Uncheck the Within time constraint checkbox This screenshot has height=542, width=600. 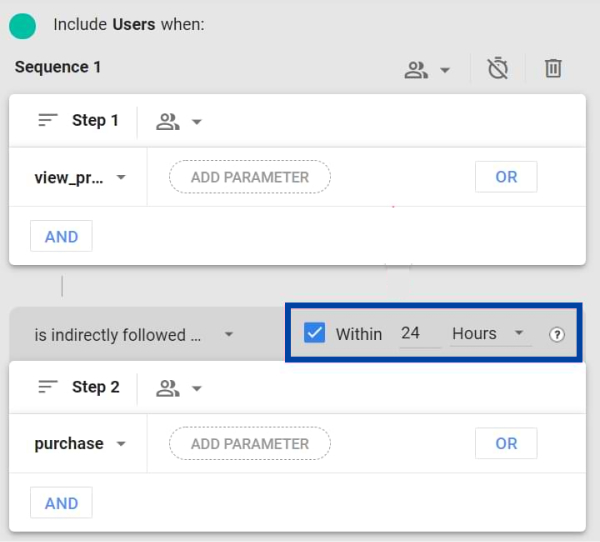tap(315, 333)
